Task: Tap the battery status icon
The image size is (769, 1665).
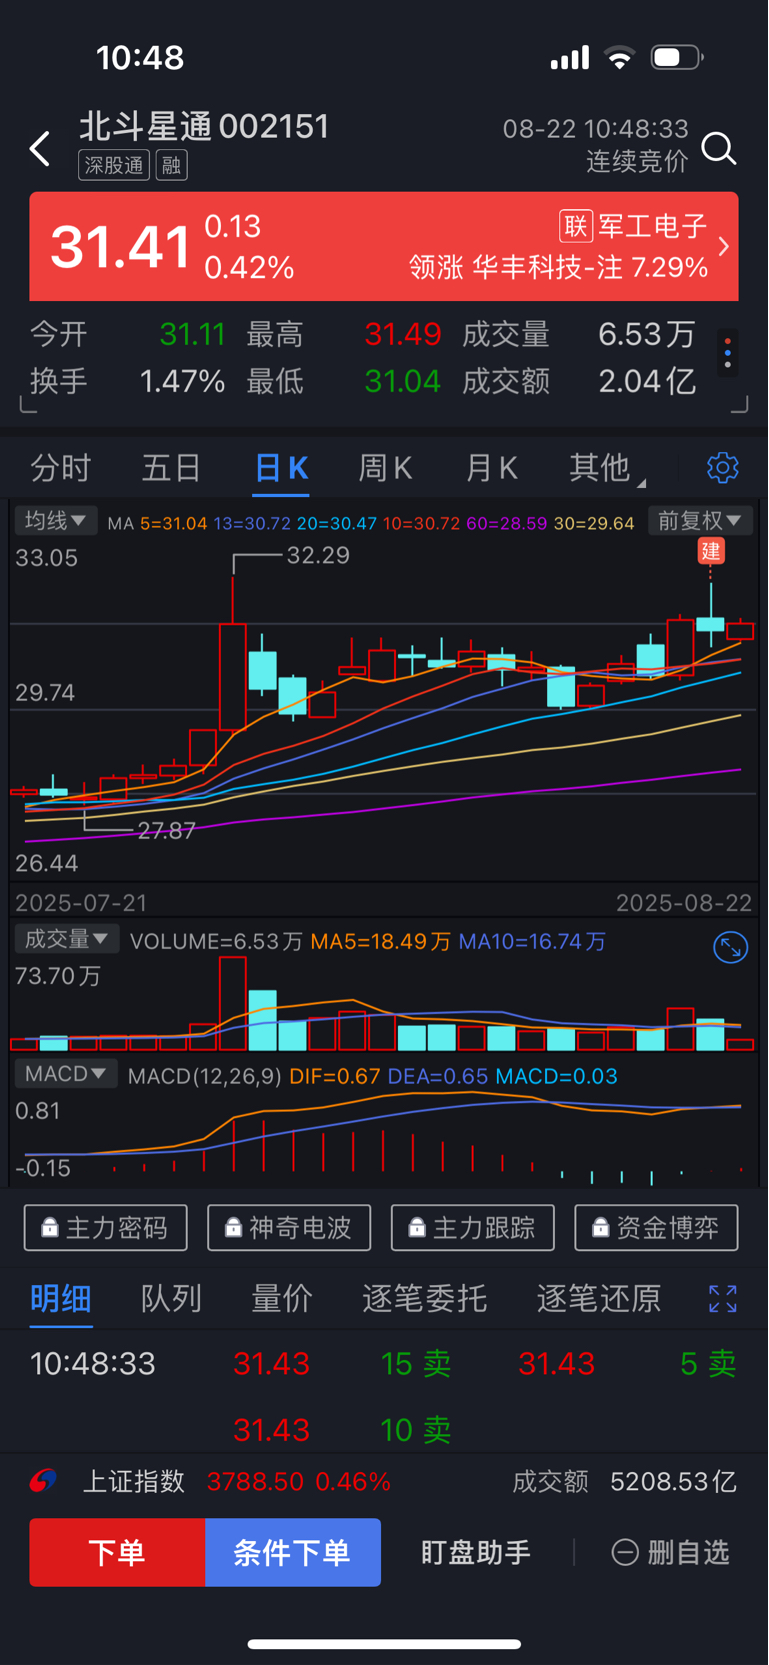Action: [x=677, y=58]
